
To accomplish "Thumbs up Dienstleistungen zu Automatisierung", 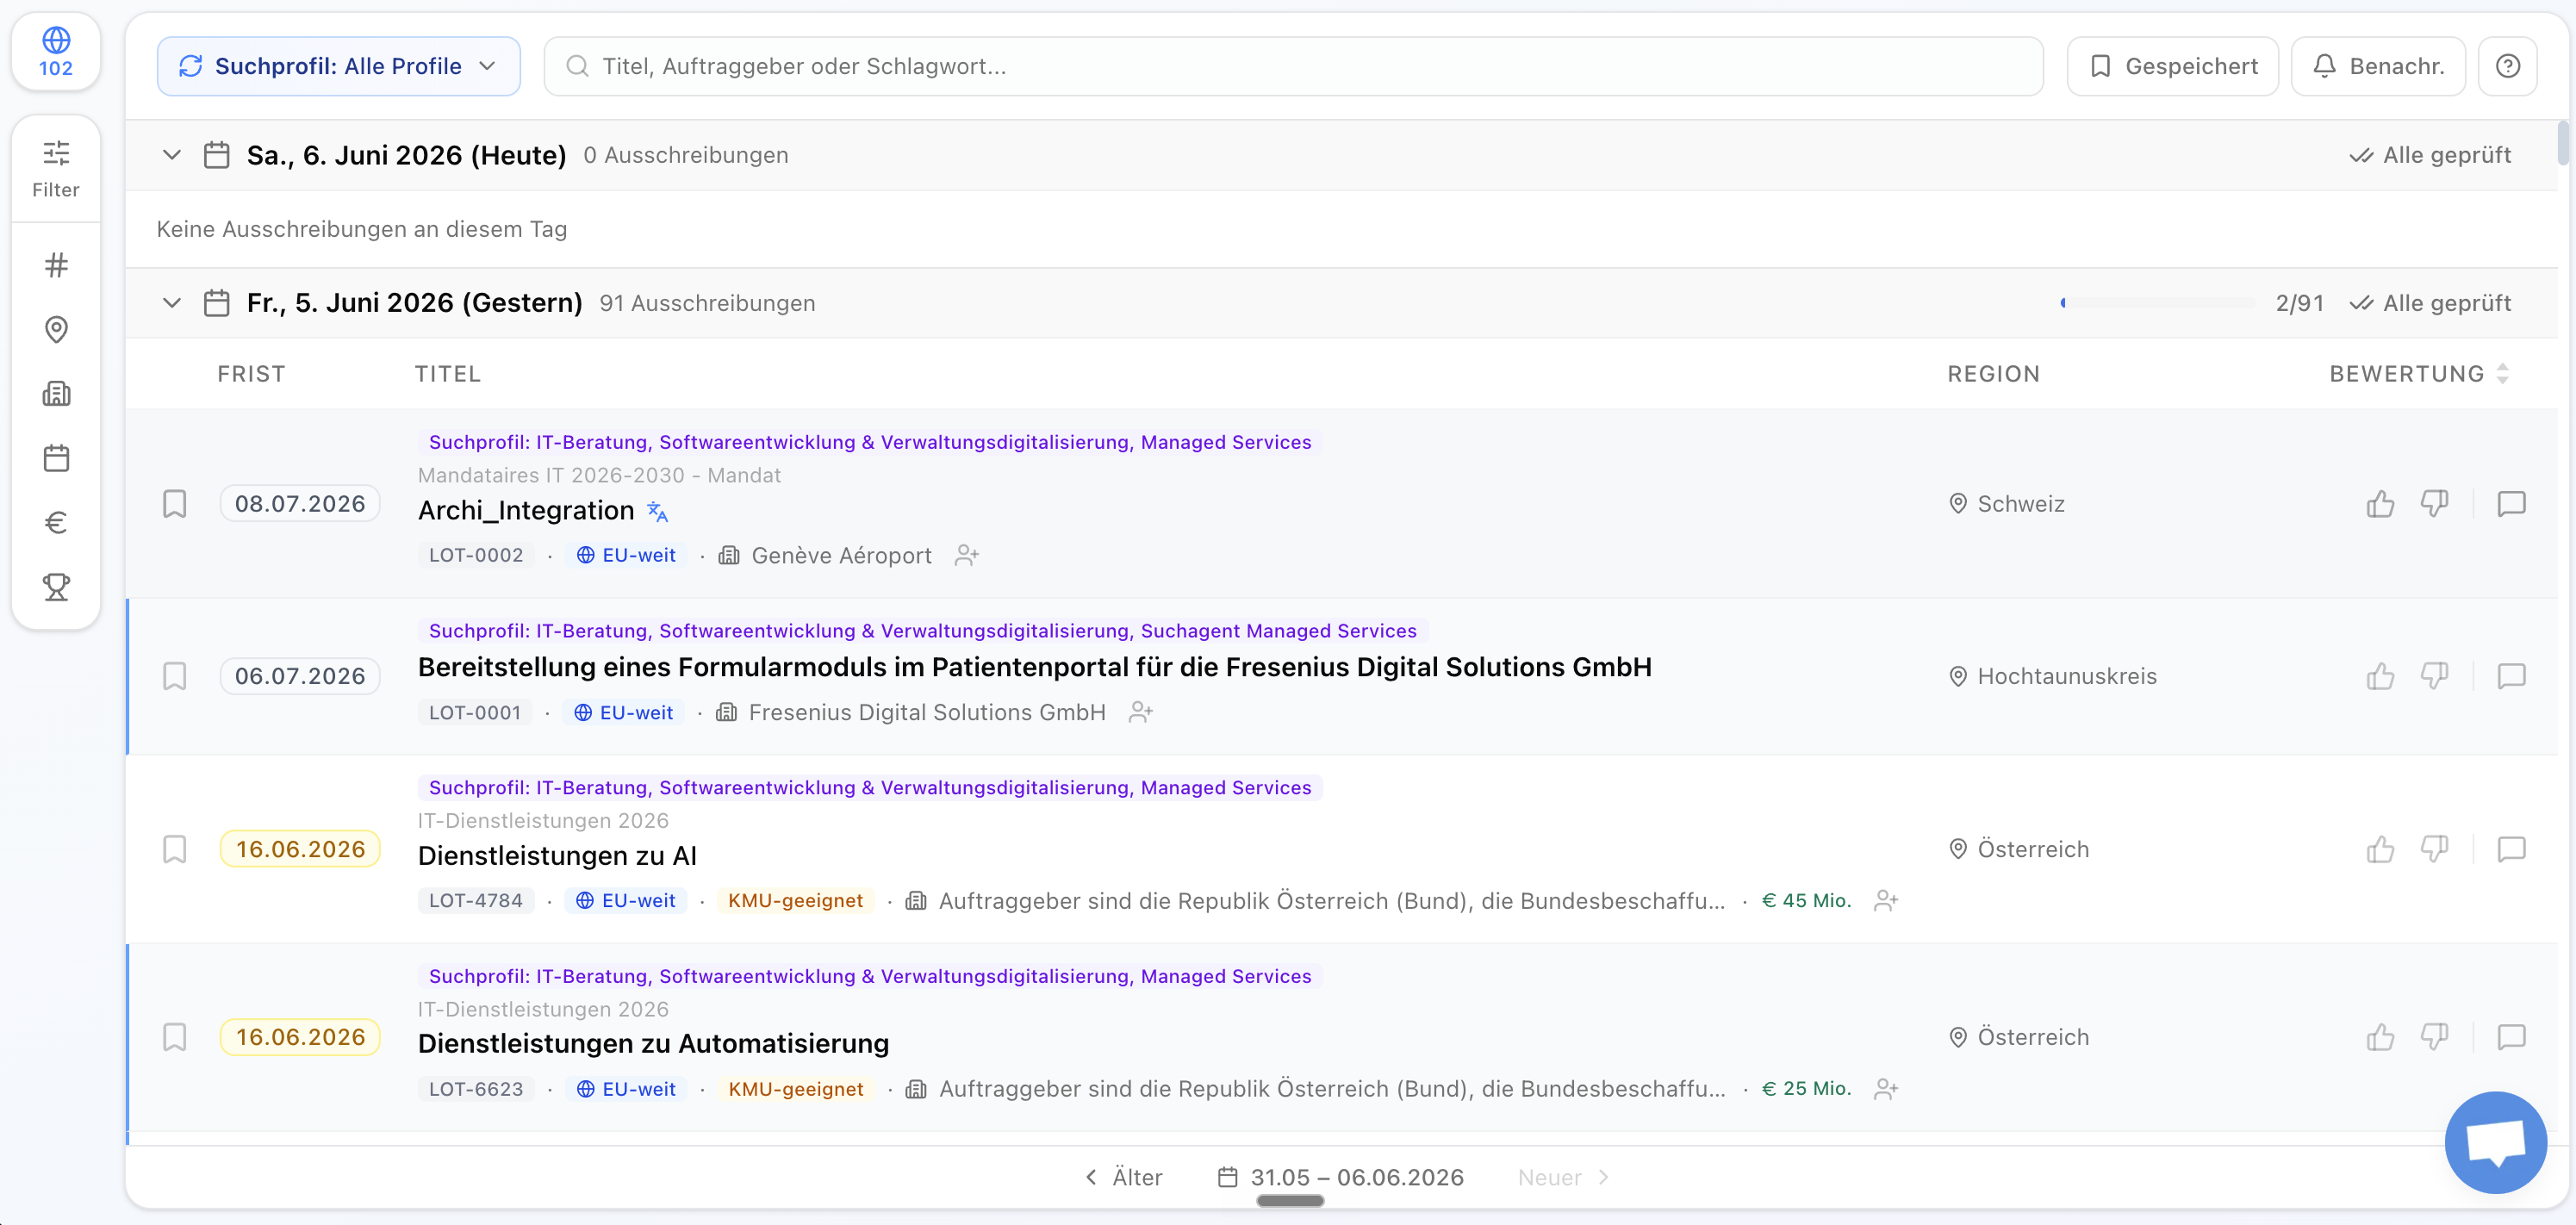I will pos(2380,1037).
